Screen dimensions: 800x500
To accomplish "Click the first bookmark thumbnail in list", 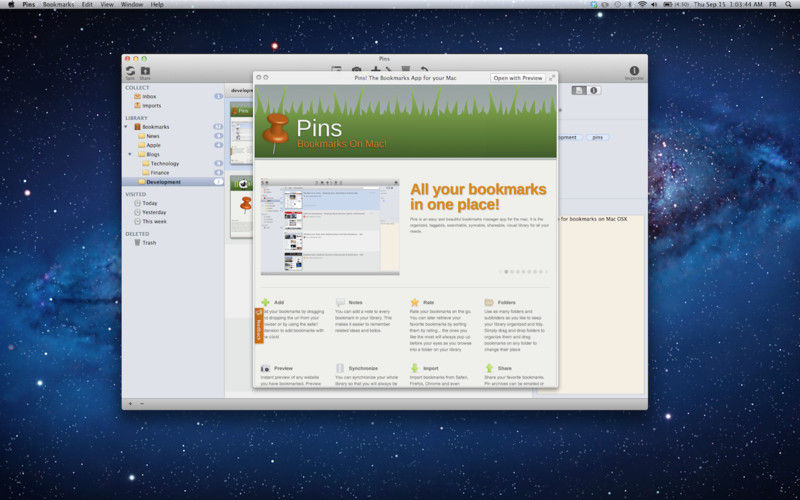I will point(241,133).
